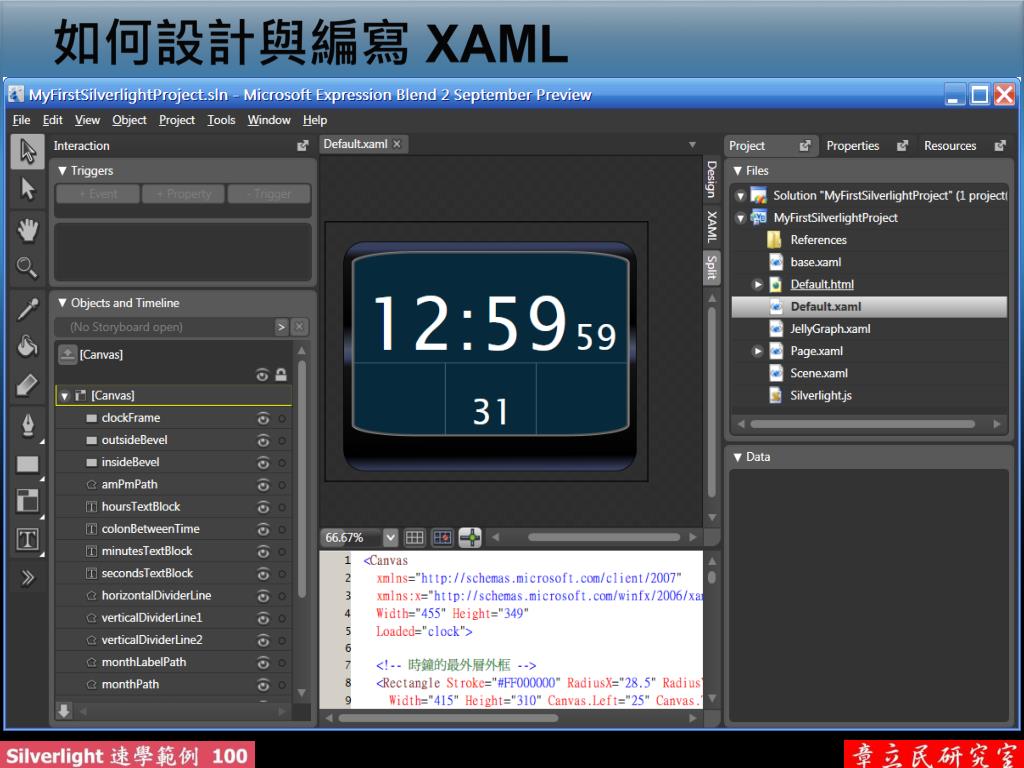Open the Asset Library chevrons
Viewport: 1024px width, 768px height.
27,578
